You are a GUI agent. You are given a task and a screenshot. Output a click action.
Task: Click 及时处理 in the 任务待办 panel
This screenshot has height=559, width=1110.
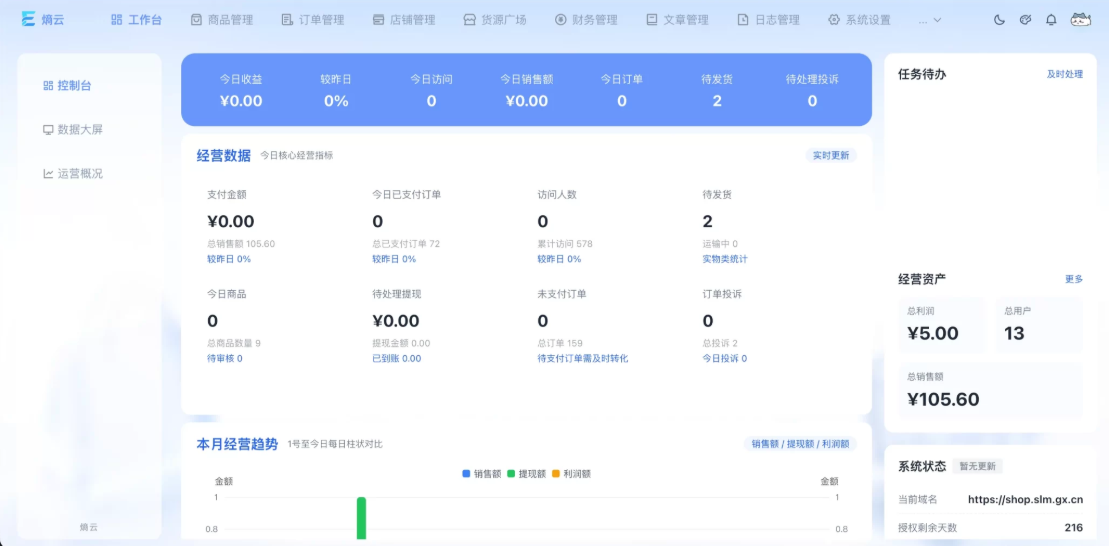tap(1065, 74)
